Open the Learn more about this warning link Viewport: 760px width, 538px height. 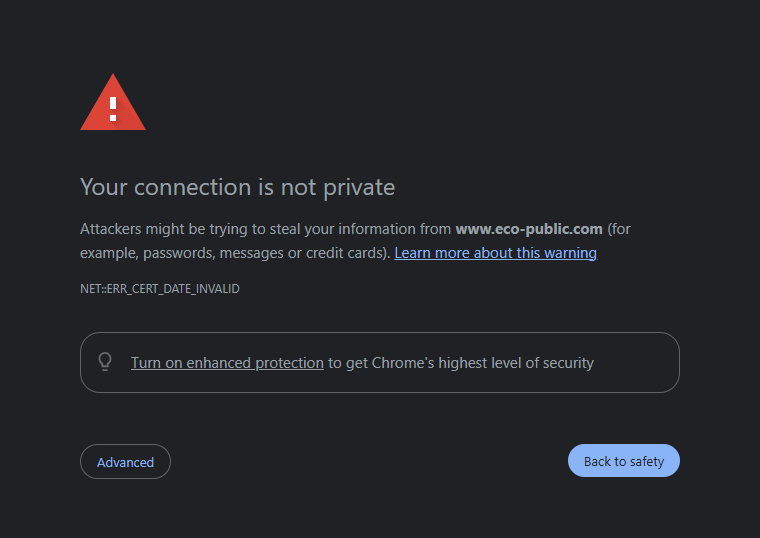point(495,253)
